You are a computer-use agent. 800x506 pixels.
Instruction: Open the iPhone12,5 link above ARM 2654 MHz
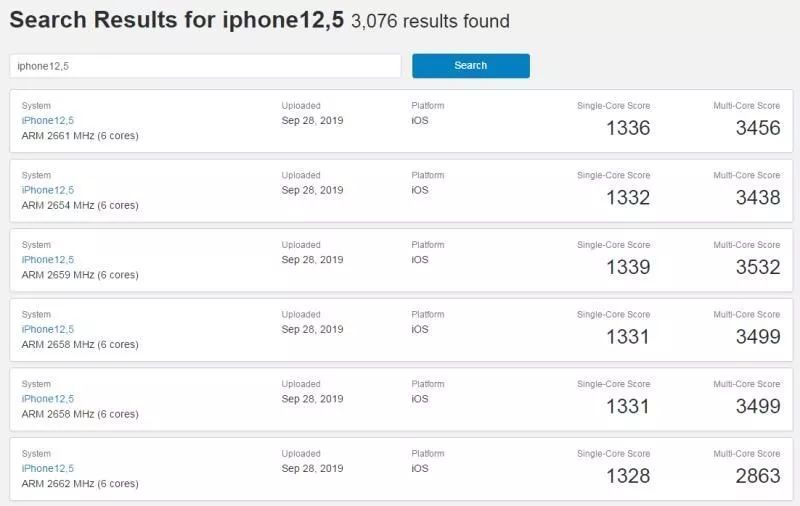coord(48,190)
